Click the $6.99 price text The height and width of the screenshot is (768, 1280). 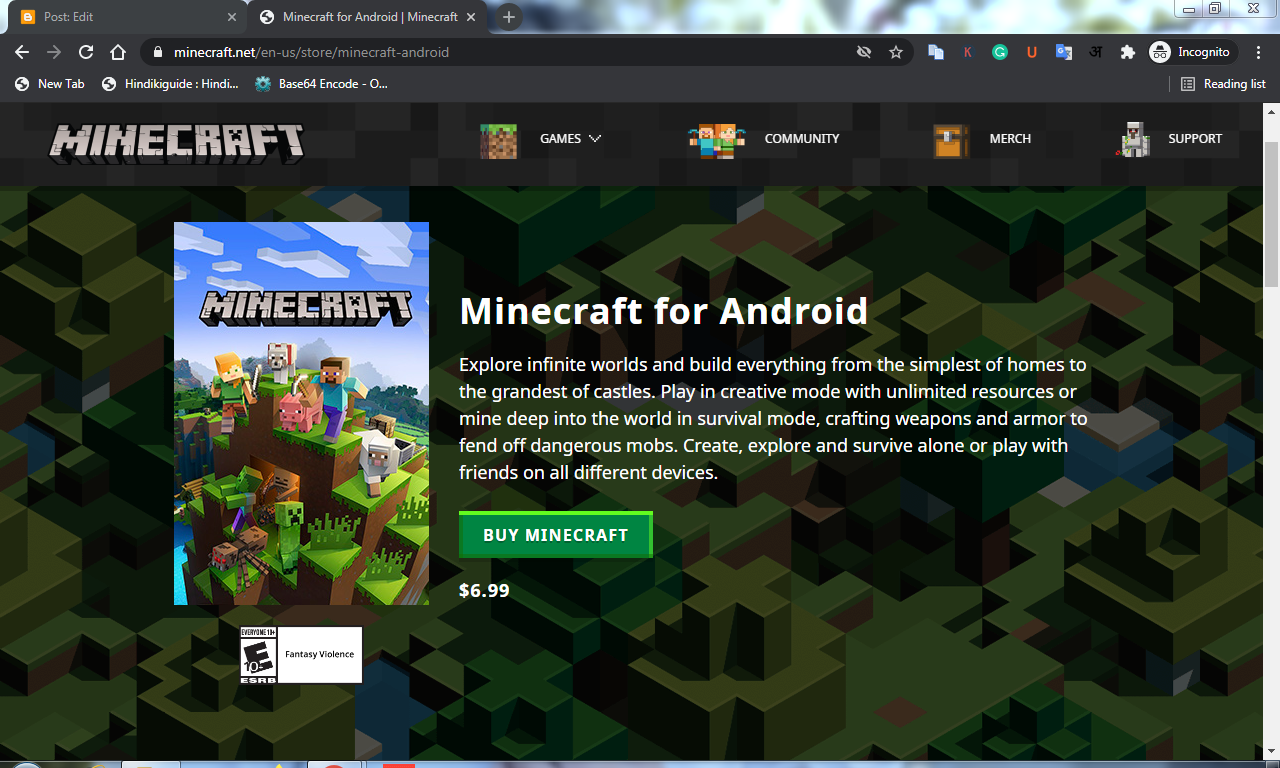(484, 591)
